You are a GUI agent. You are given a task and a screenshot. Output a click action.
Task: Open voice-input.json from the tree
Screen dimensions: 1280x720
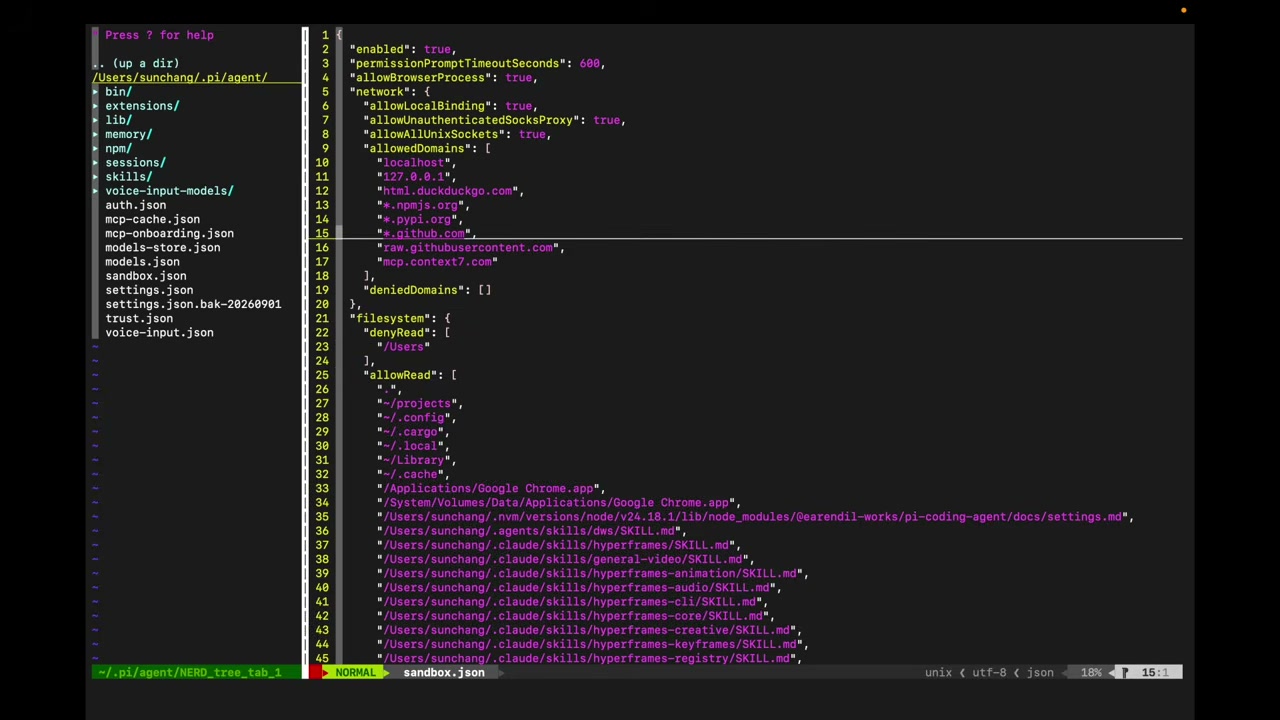point(159,333)
